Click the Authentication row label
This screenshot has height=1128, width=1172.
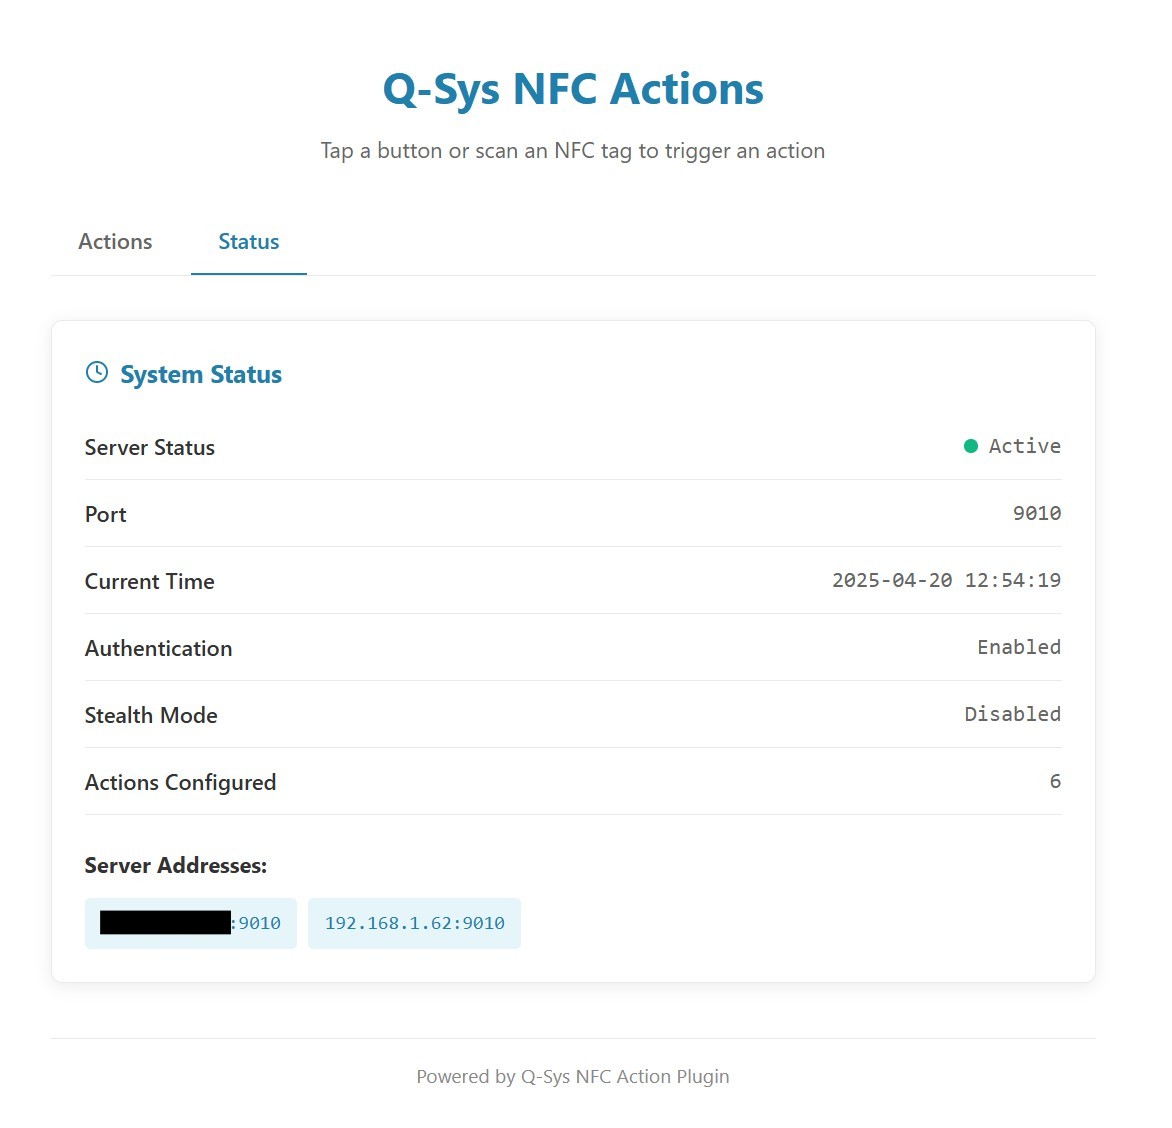click(x=158, y=648)
